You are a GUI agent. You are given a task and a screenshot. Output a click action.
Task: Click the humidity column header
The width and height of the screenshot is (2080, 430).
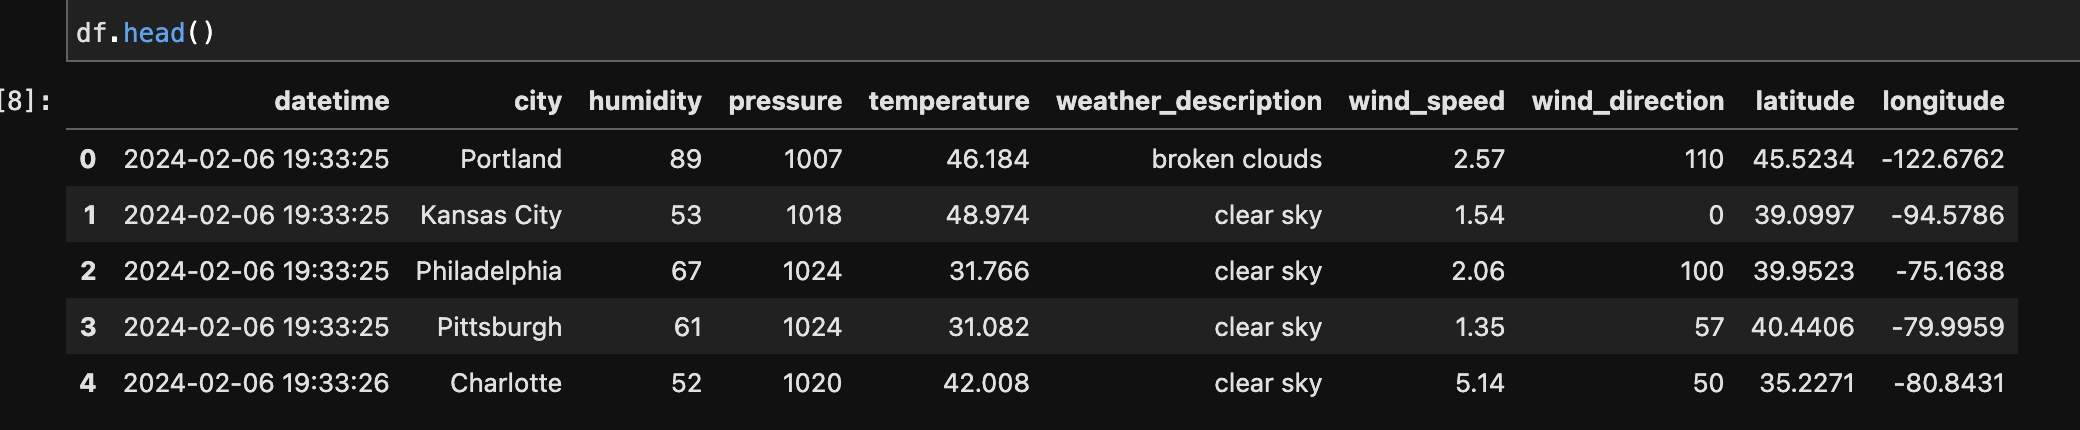pos(645,101)
